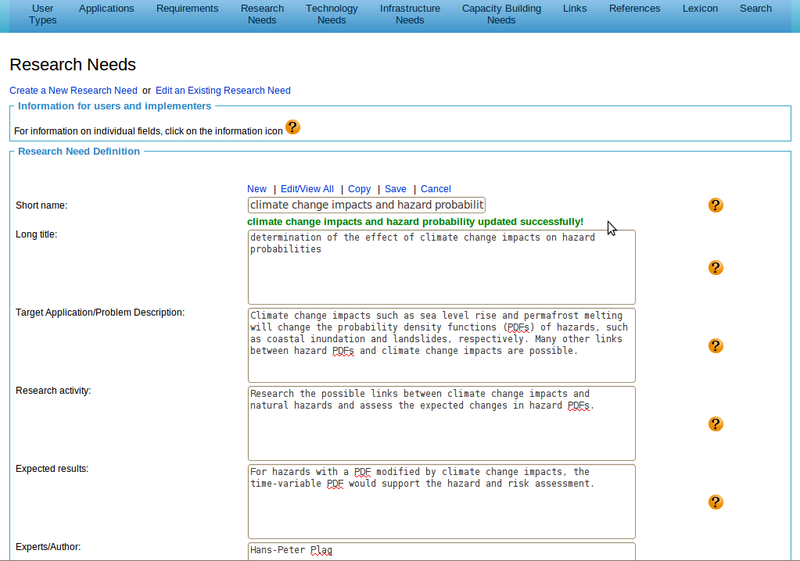Screen dimensions: 800x561
Task: Click the Edit/View All link
Action: click(x=307, y=189)
